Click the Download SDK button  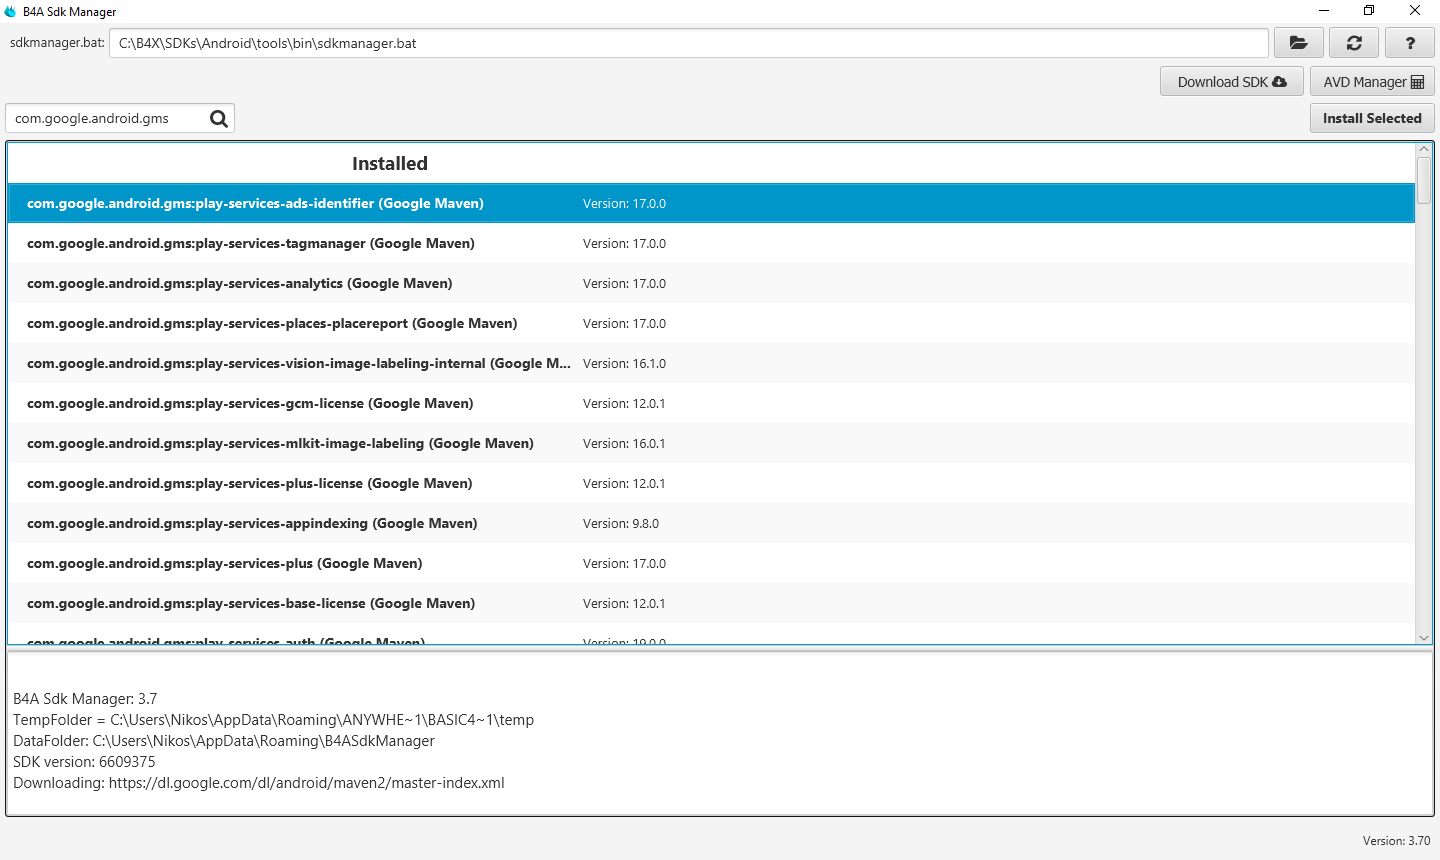click(x=1232, y=82)
